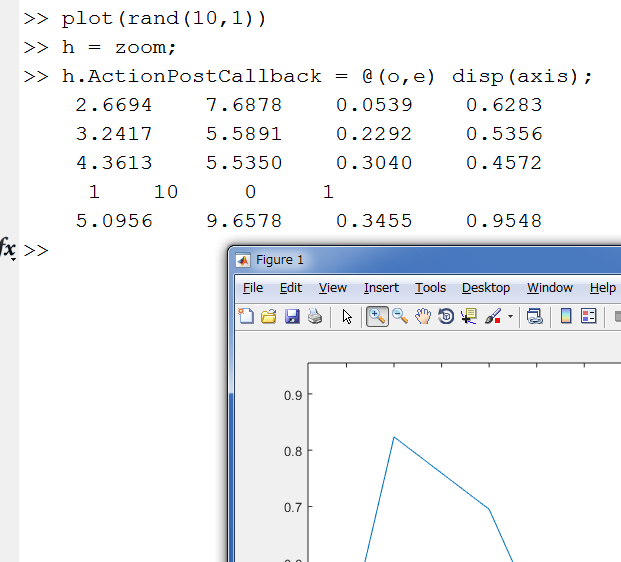Select the Edit Plot arrow tool
Viewport: 621px width, 562px height.
pyautogui.click(x=347, y=317)
